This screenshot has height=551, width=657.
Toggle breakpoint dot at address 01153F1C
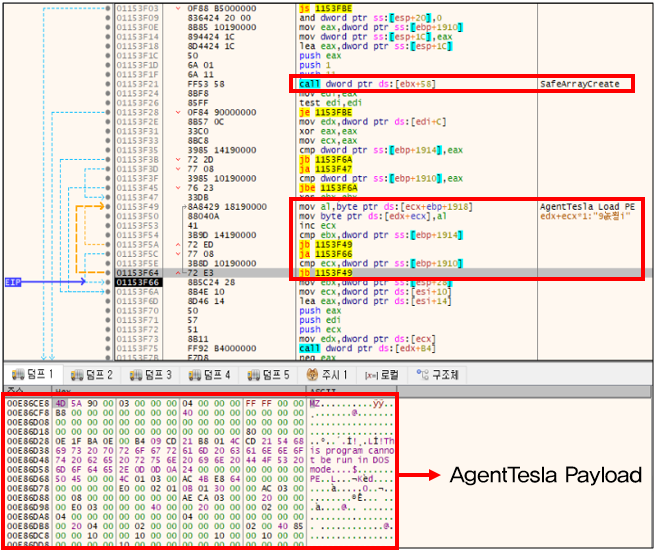(108, 56)
